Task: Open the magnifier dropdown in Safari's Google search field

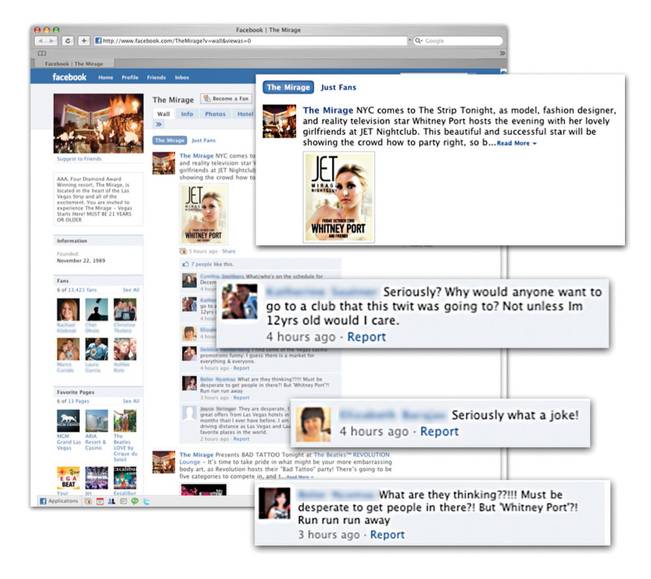Action: pyautogui.click(x=418, y=41)
